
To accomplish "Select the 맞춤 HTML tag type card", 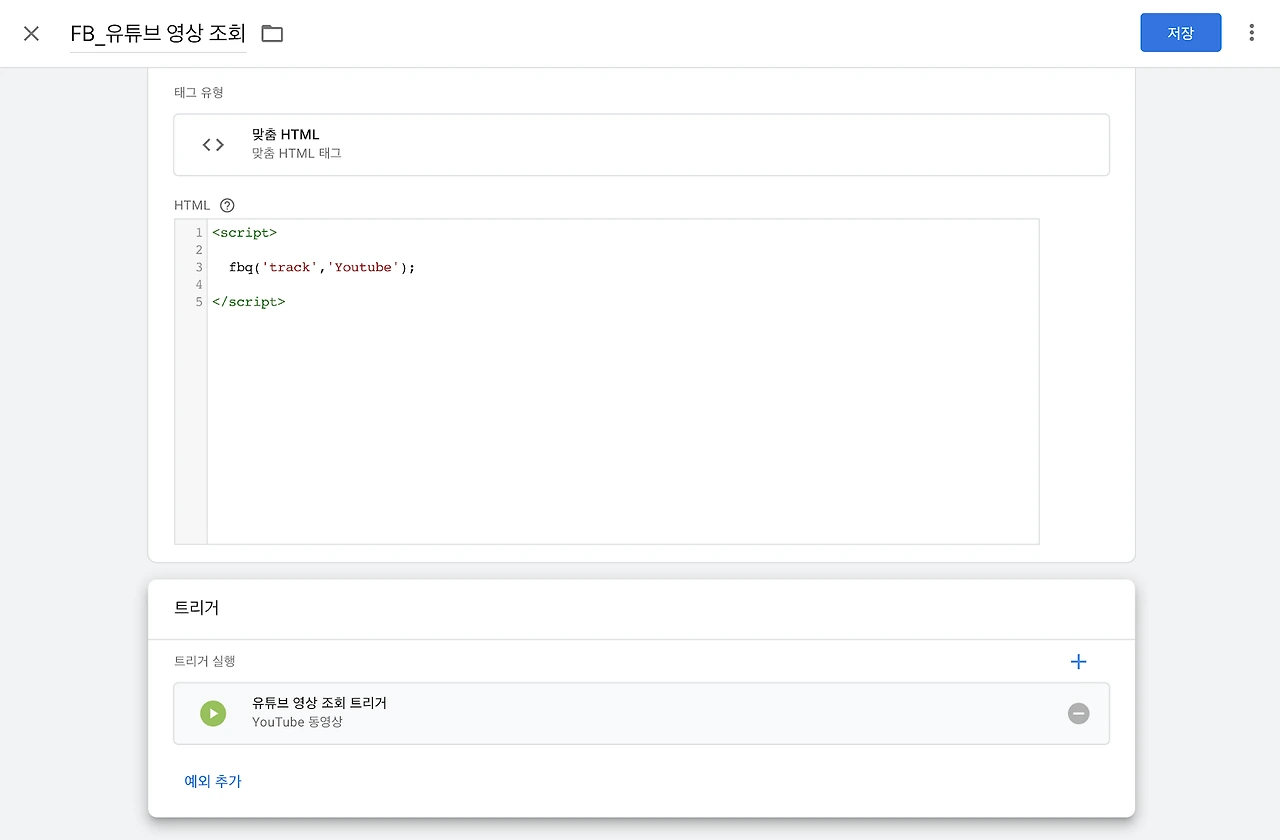I will (x=641, y=145).
